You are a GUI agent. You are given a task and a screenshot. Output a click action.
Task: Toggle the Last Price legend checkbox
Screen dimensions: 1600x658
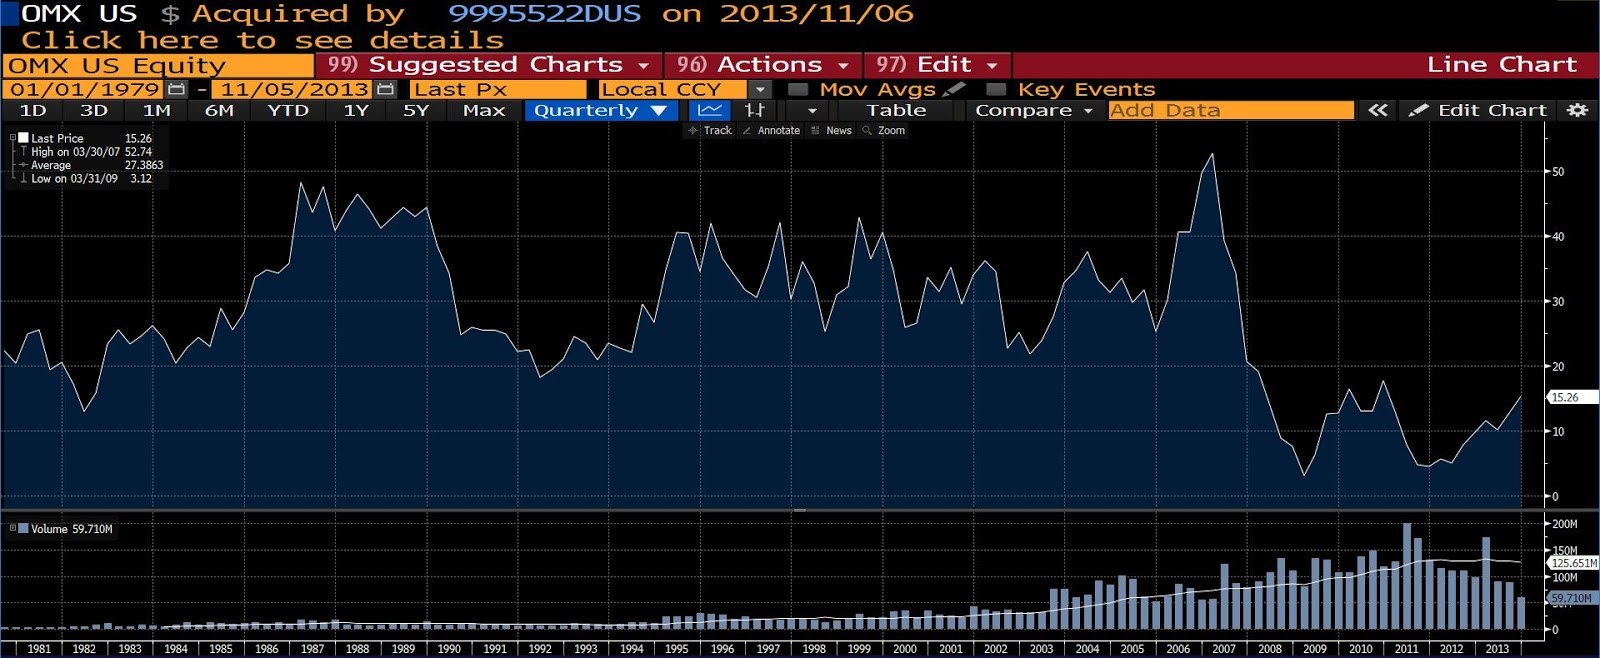(23, 138)
